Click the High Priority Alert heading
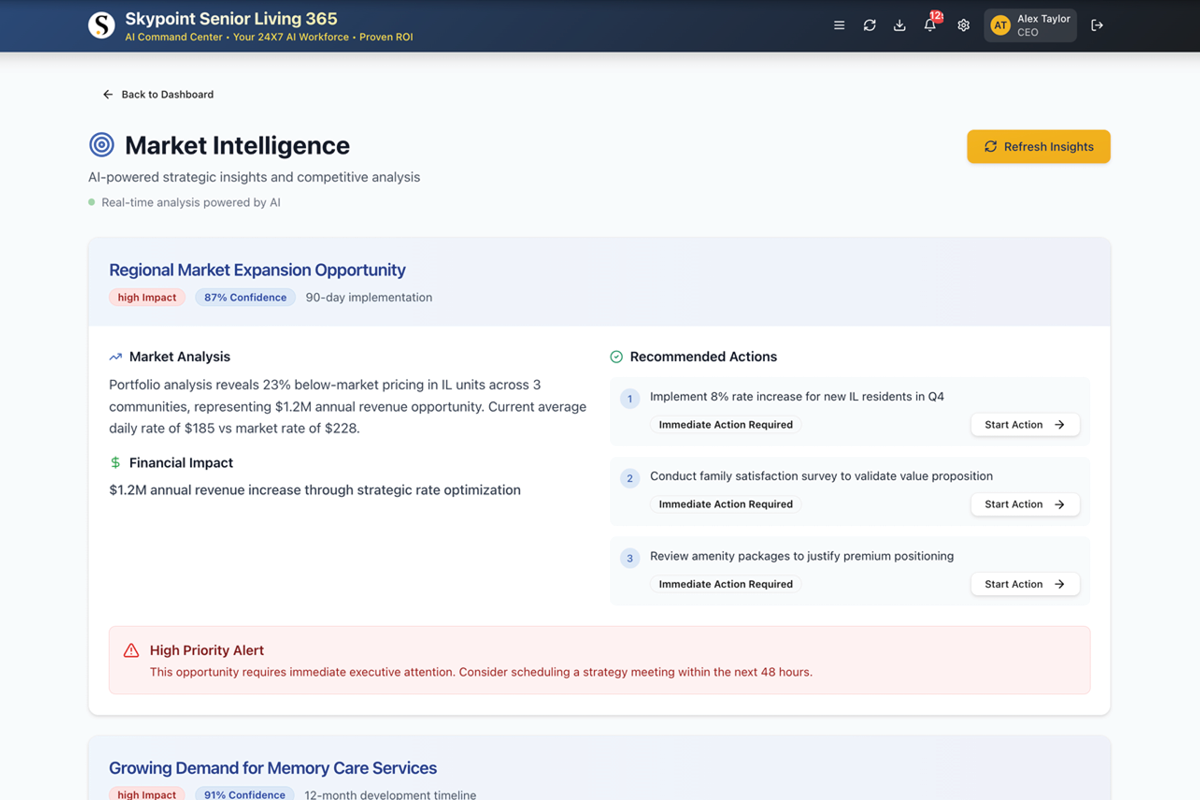This screenshot has width=1200, height=800. pos(207,650)
